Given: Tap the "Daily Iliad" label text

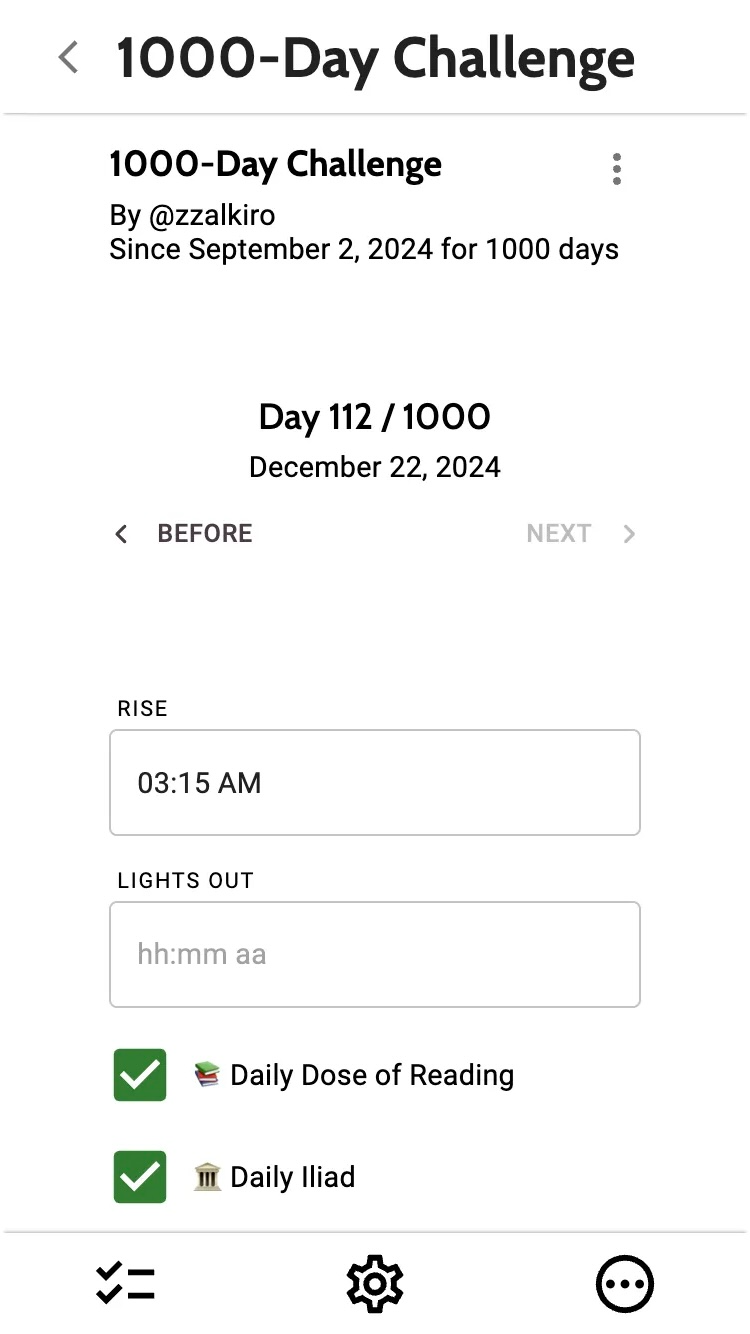Looking at the screenshot, I should 292,1177.
